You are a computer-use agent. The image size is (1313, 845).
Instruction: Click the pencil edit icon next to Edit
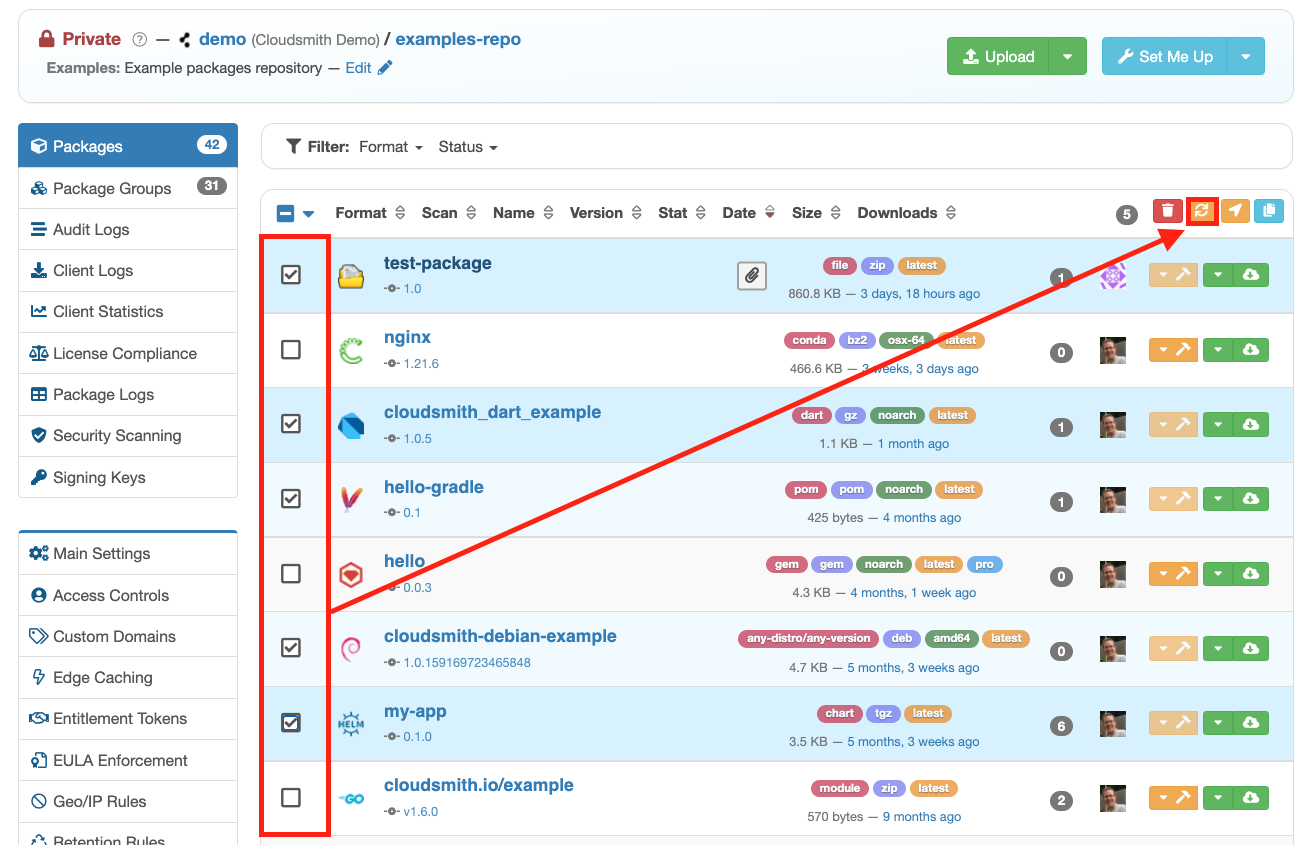coord(385,68)
